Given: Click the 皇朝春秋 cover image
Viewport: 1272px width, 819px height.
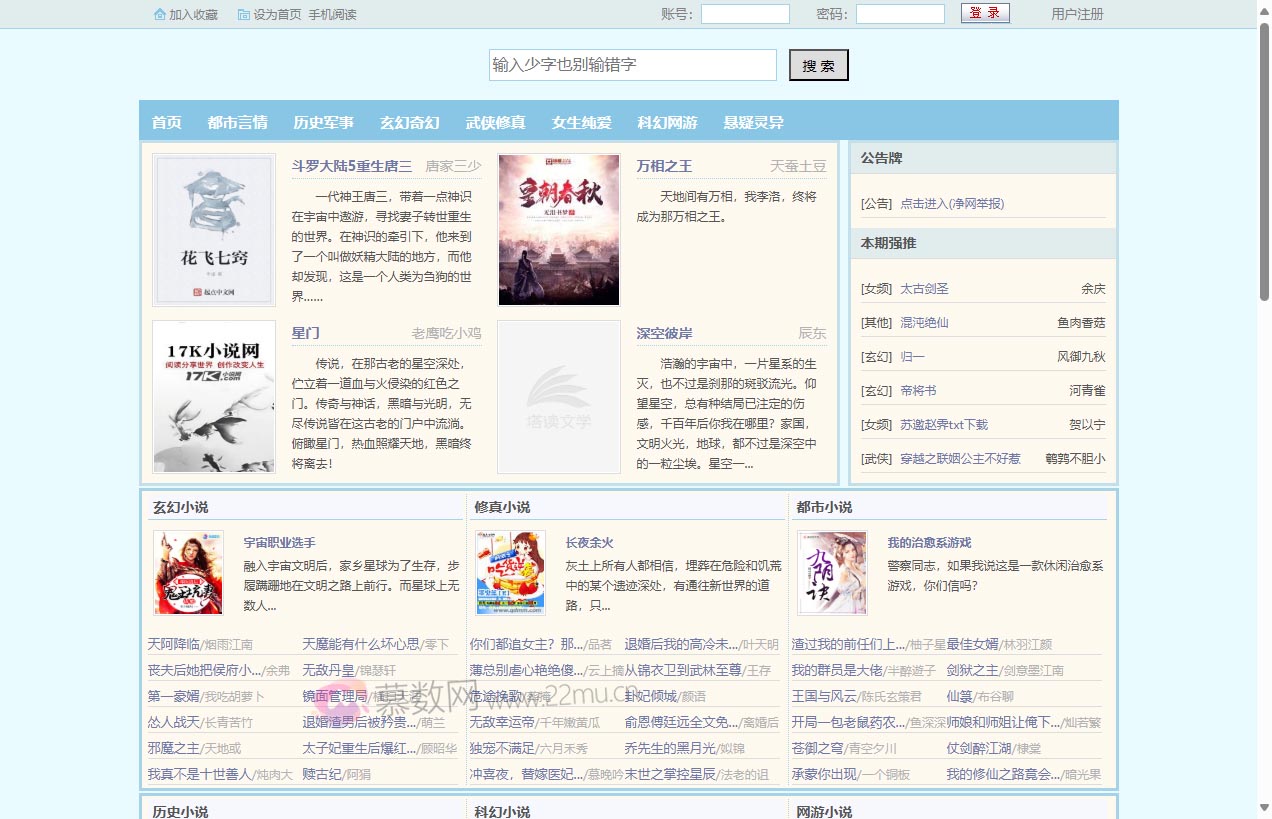Looking at the screenshot, I should (x=559, y=229).
